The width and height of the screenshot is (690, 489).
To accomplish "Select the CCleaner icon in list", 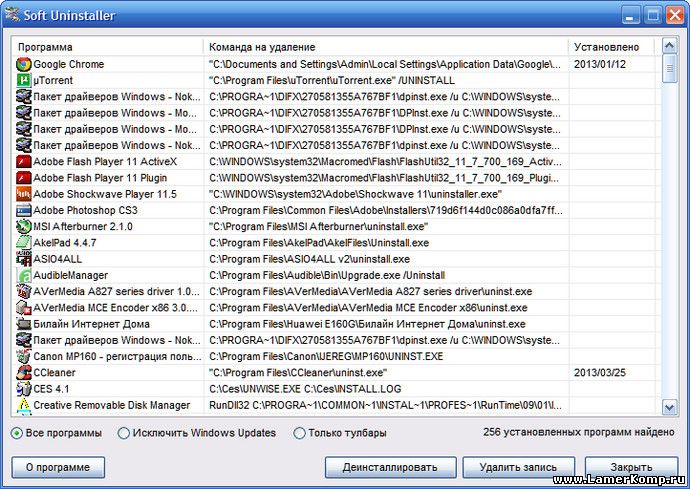I will coord(23,372).
